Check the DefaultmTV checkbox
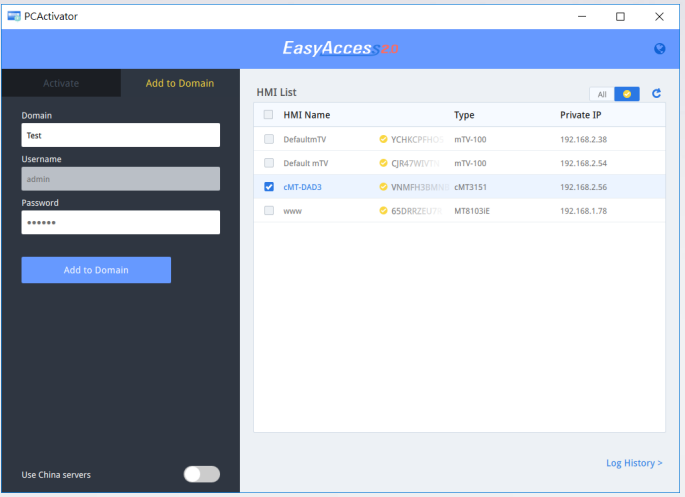685x497 pixels. [269, 139]
